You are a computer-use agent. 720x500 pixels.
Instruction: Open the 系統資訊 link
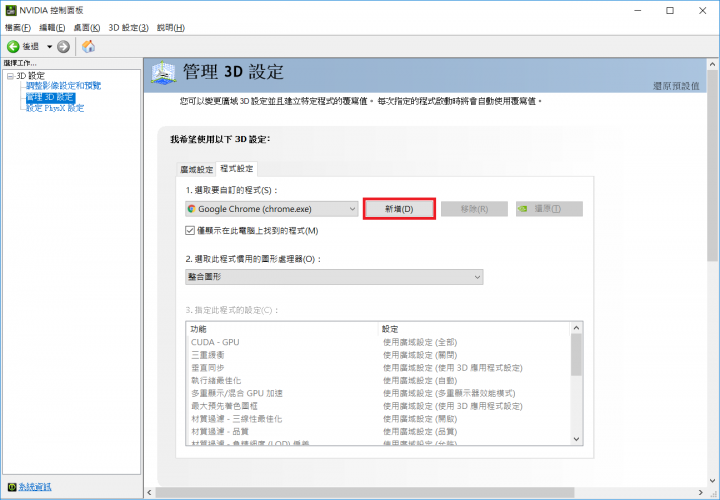point(35,487)
